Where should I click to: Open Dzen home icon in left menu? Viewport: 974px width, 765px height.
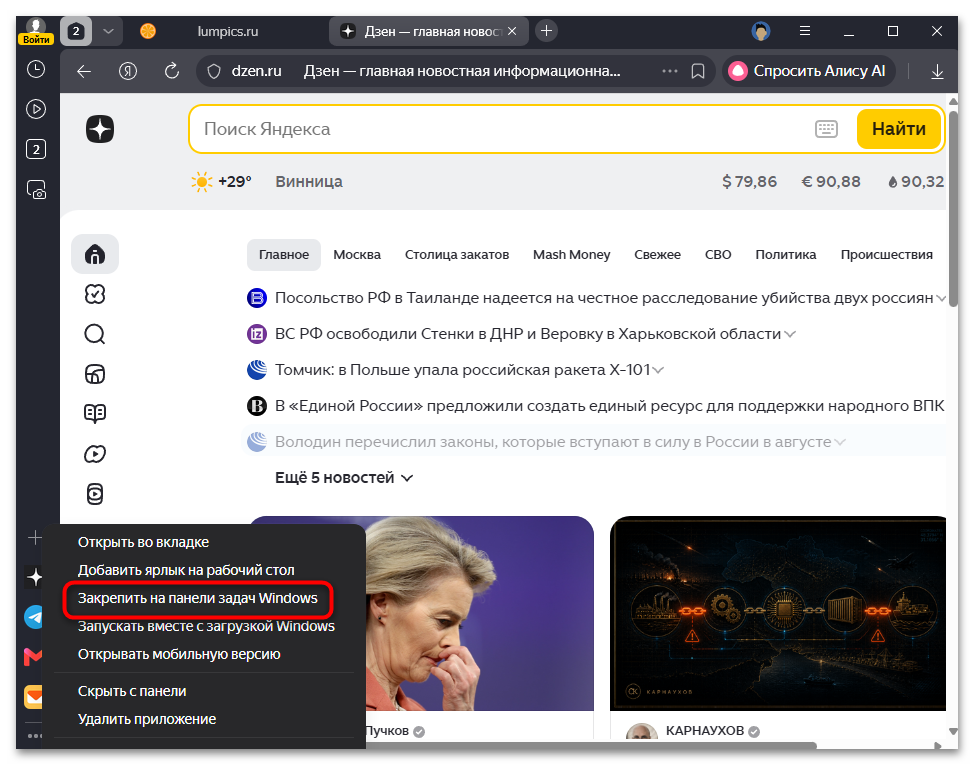click(95, 255)
